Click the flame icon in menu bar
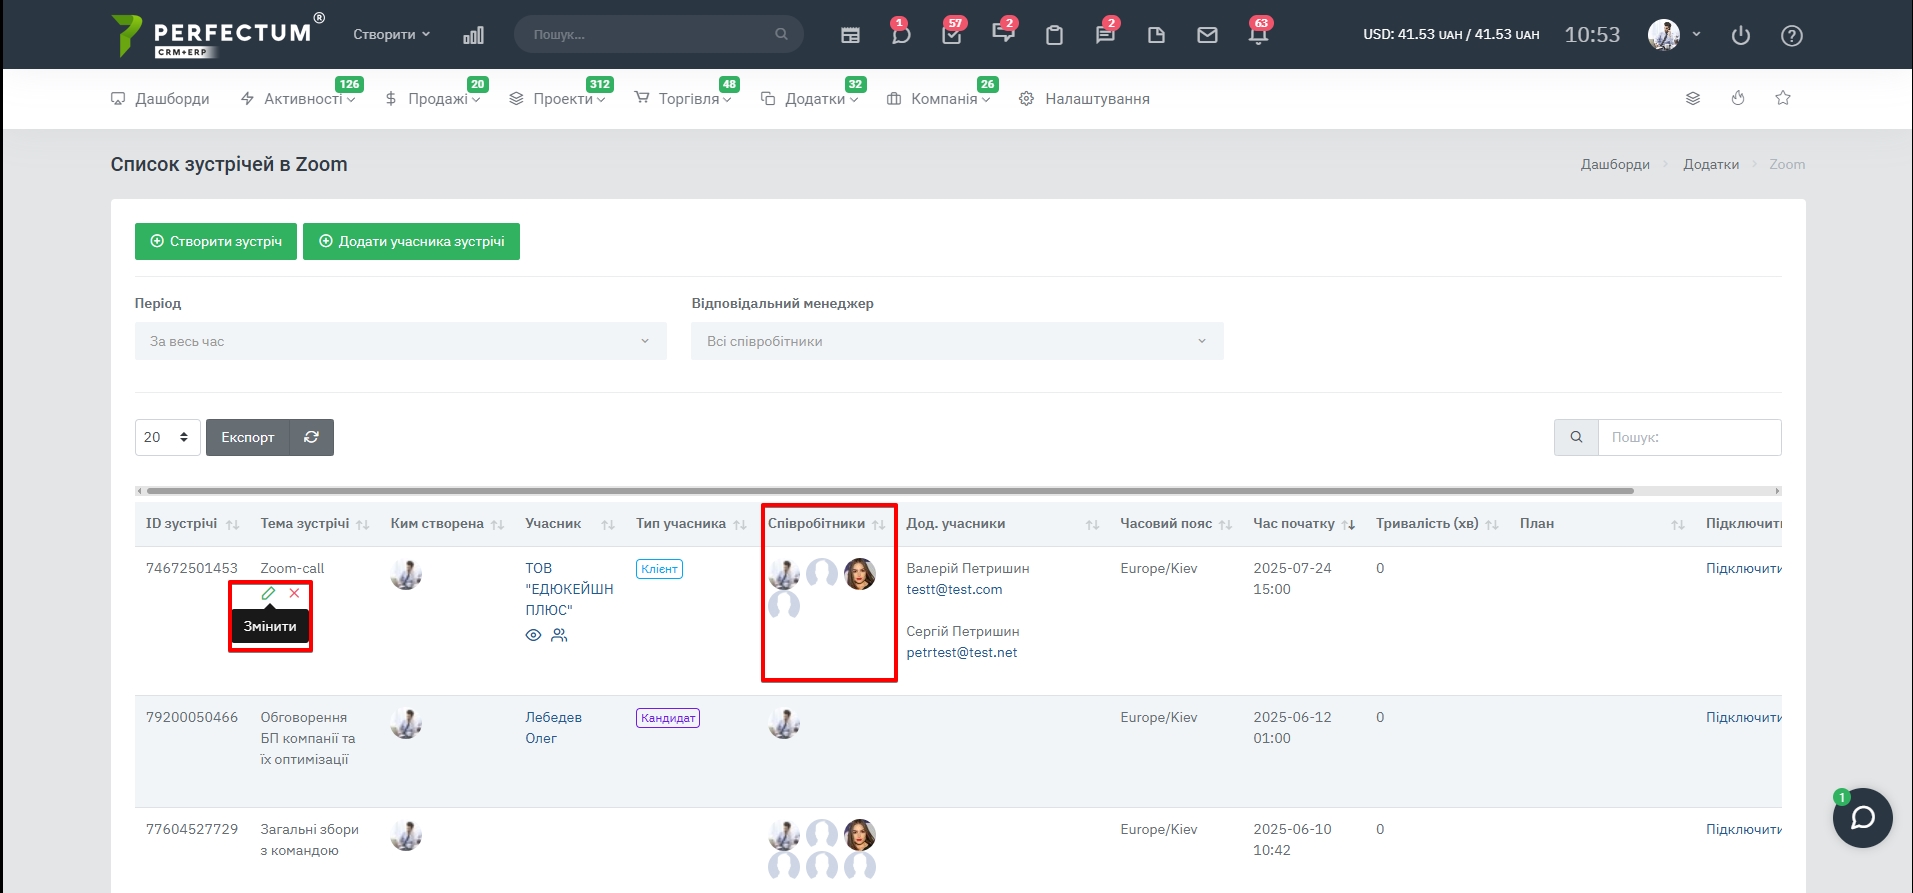Viewport: 1913px width, 893px height. pyautogui.click(x=1738, y=98)
